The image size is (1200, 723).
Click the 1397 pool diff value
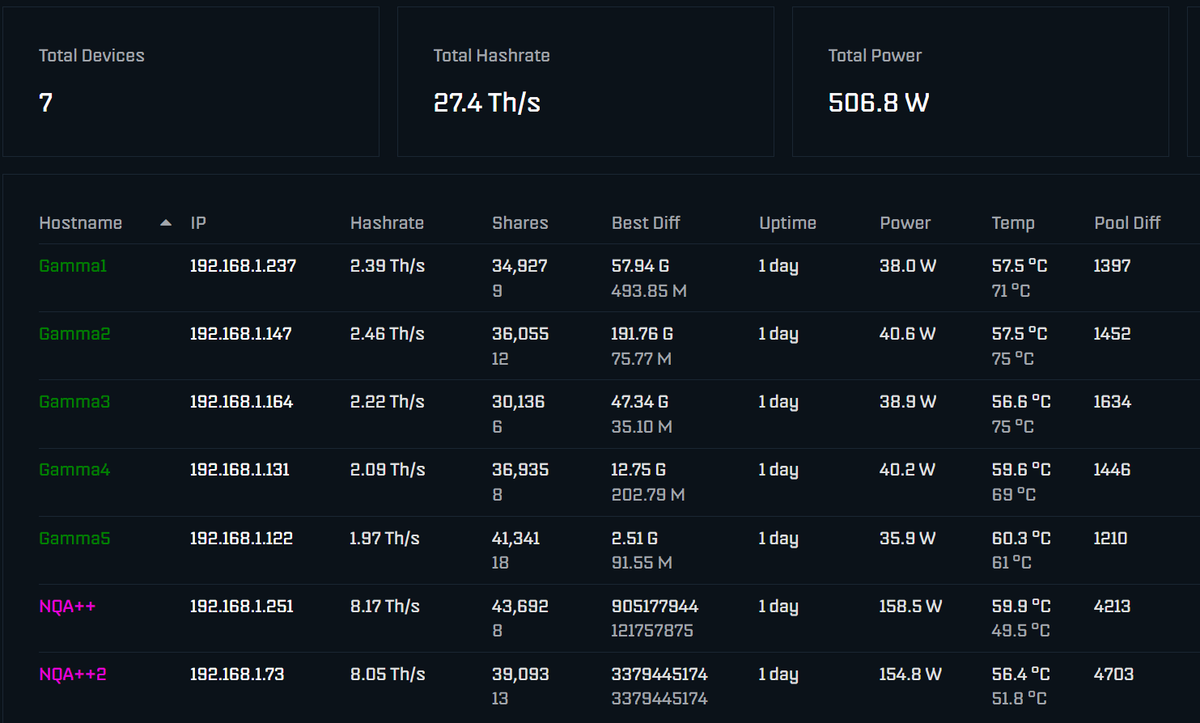(1112, 266)
